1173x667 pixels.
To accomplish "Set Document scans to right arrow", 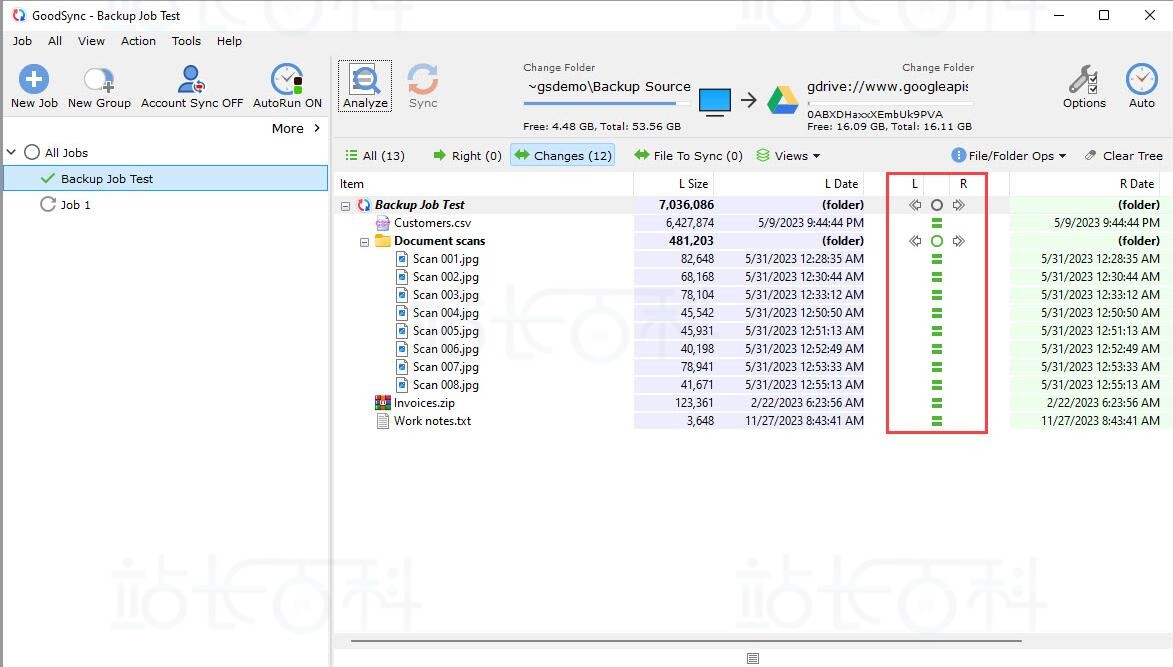I will pos(959,241).
